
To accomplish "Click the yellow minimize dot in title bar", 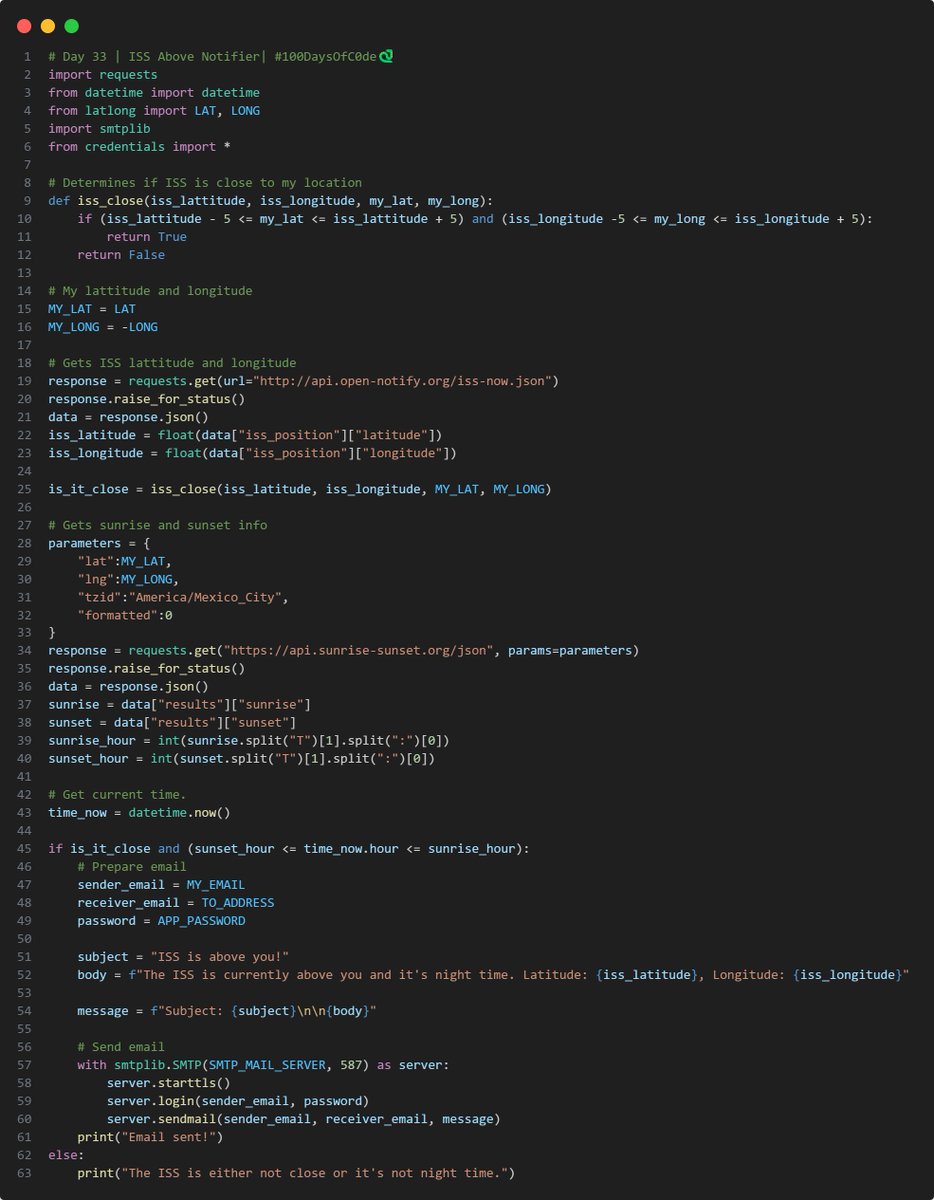I will (47, 25).
